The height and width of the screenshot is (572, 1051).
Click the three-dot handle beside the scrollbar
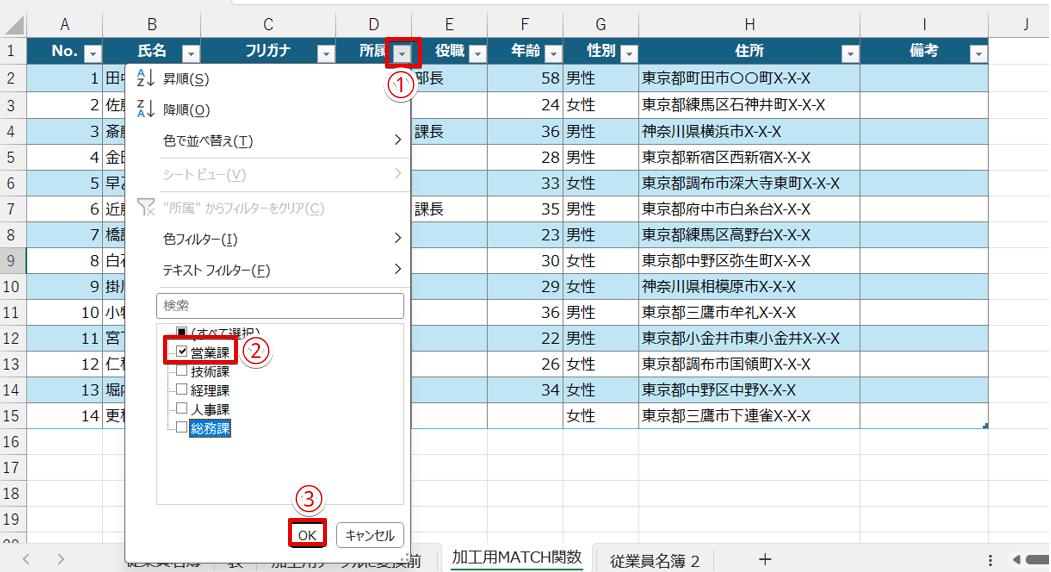(x=991, y=559)
